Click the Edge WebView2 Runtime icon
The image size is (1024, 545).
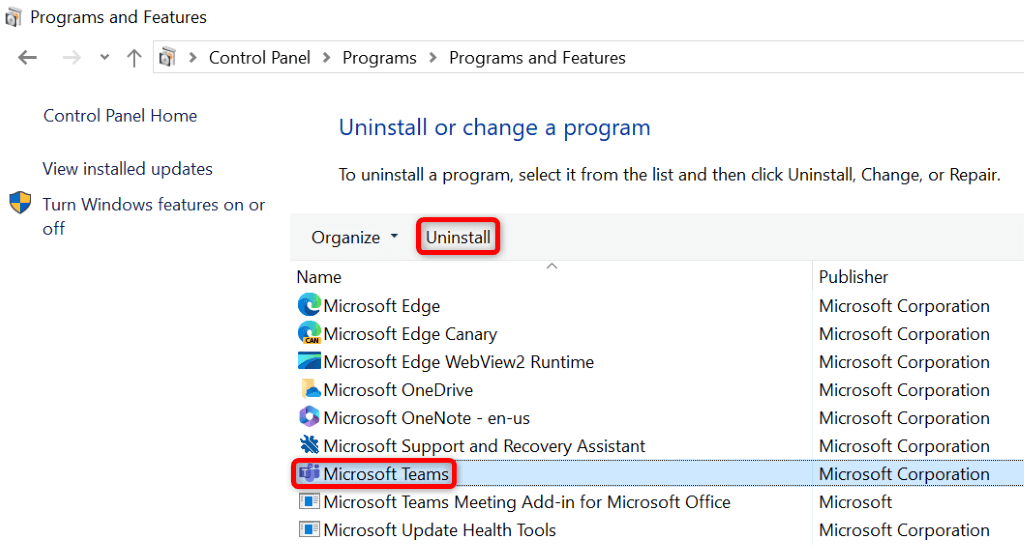coord(309,362)
